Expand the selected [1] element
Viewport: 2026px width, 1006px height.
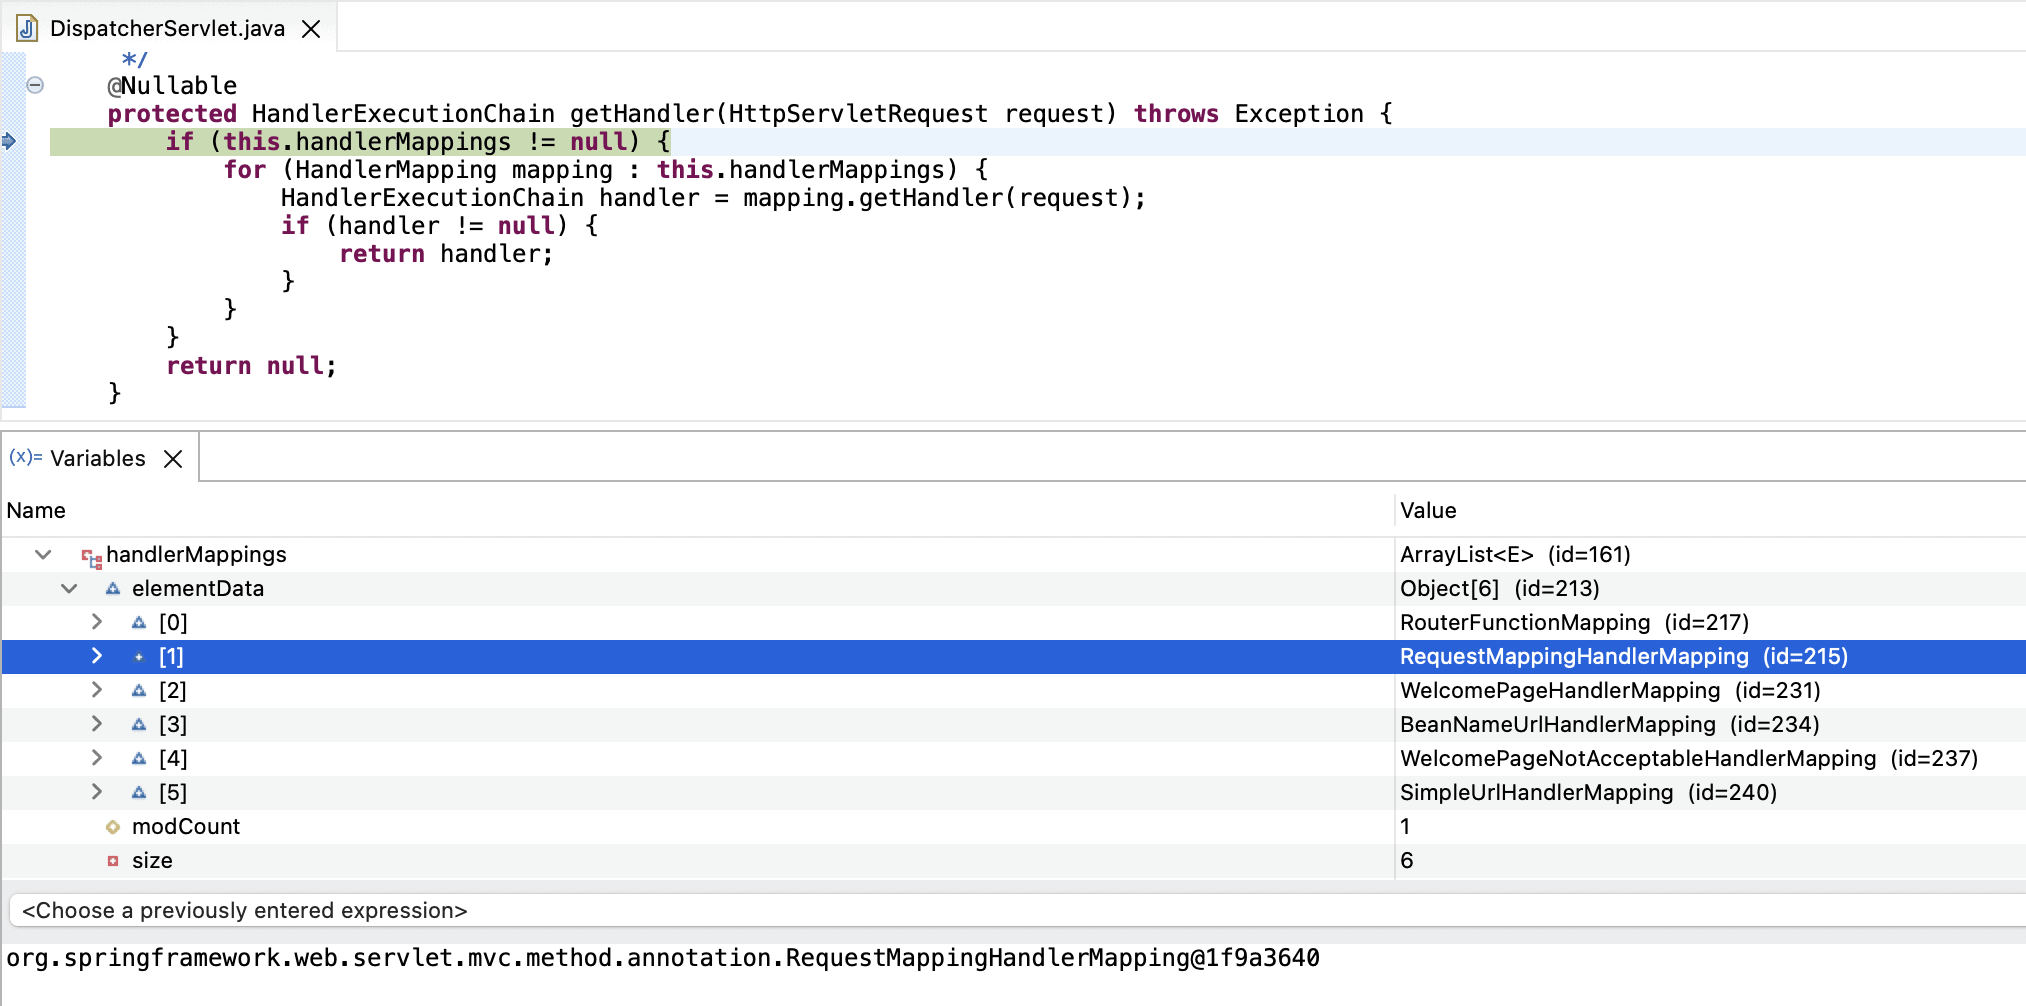click(96, 656)
